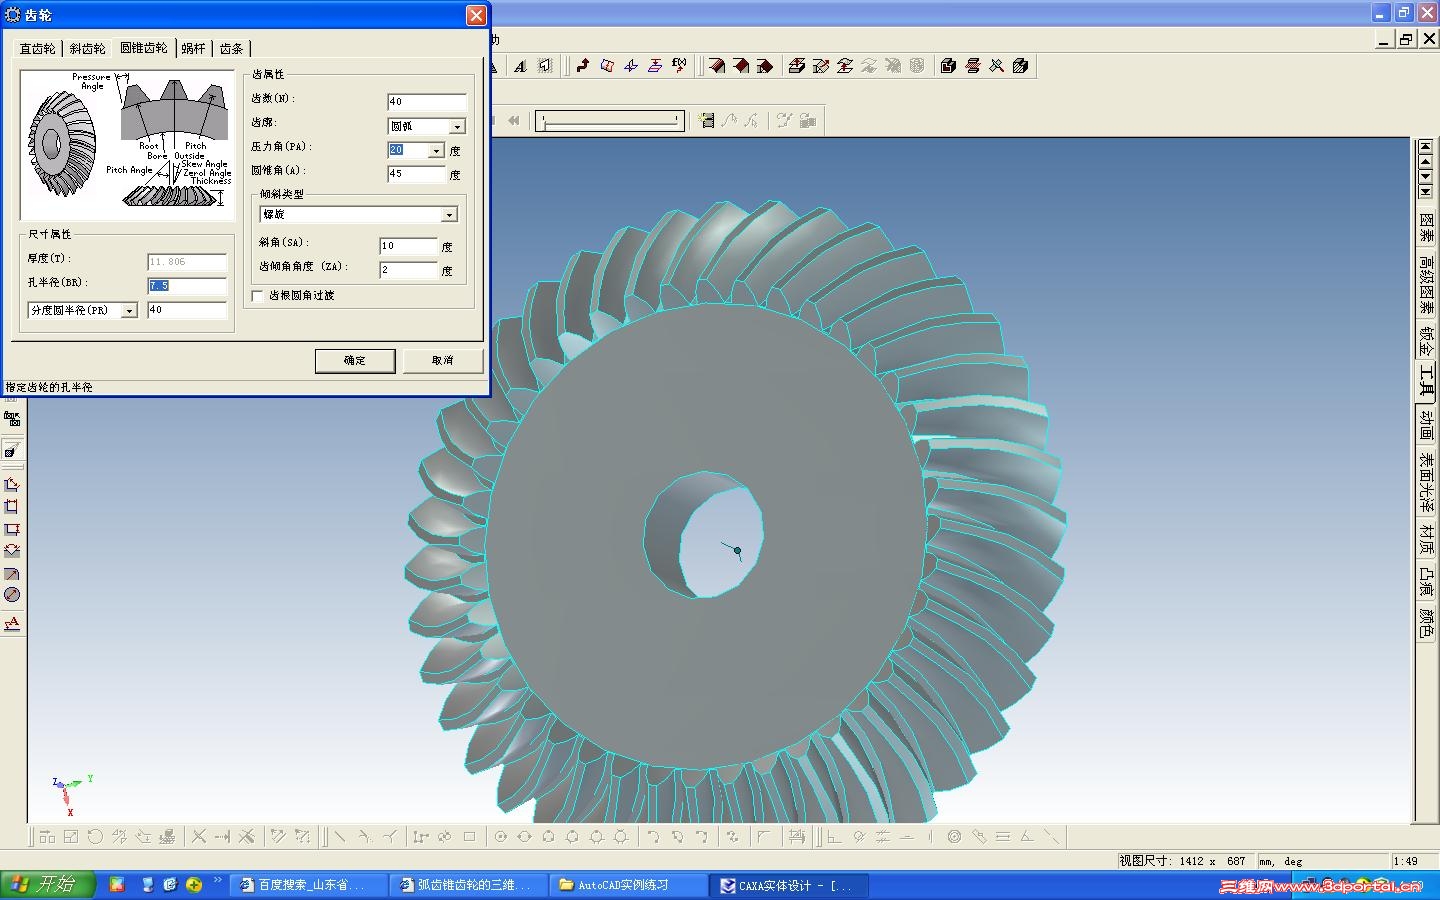Click the filmstrip keyframe icon
Screen dimensions: 1440x900
tap(707, 121)
